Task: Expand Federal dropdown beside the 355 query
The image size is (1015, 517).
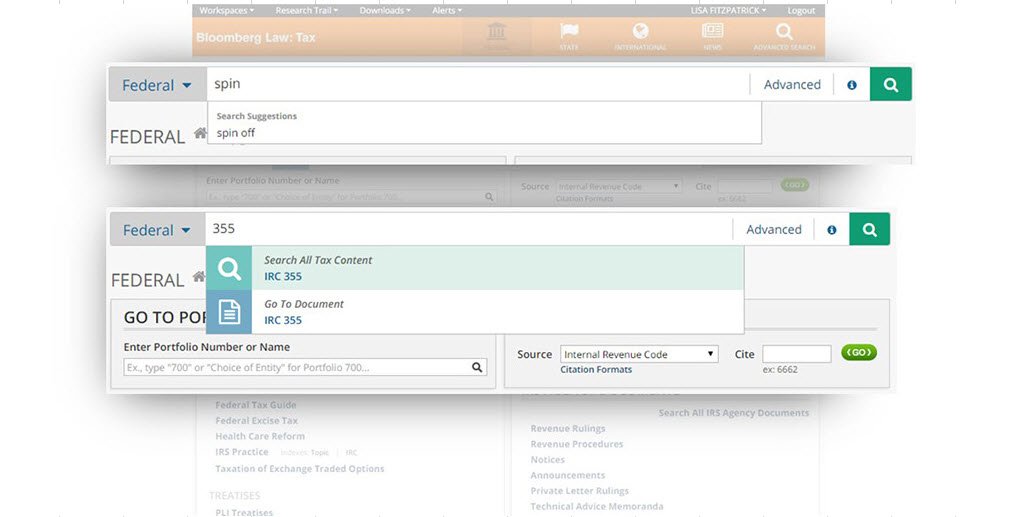Action: tap(157, 230)
